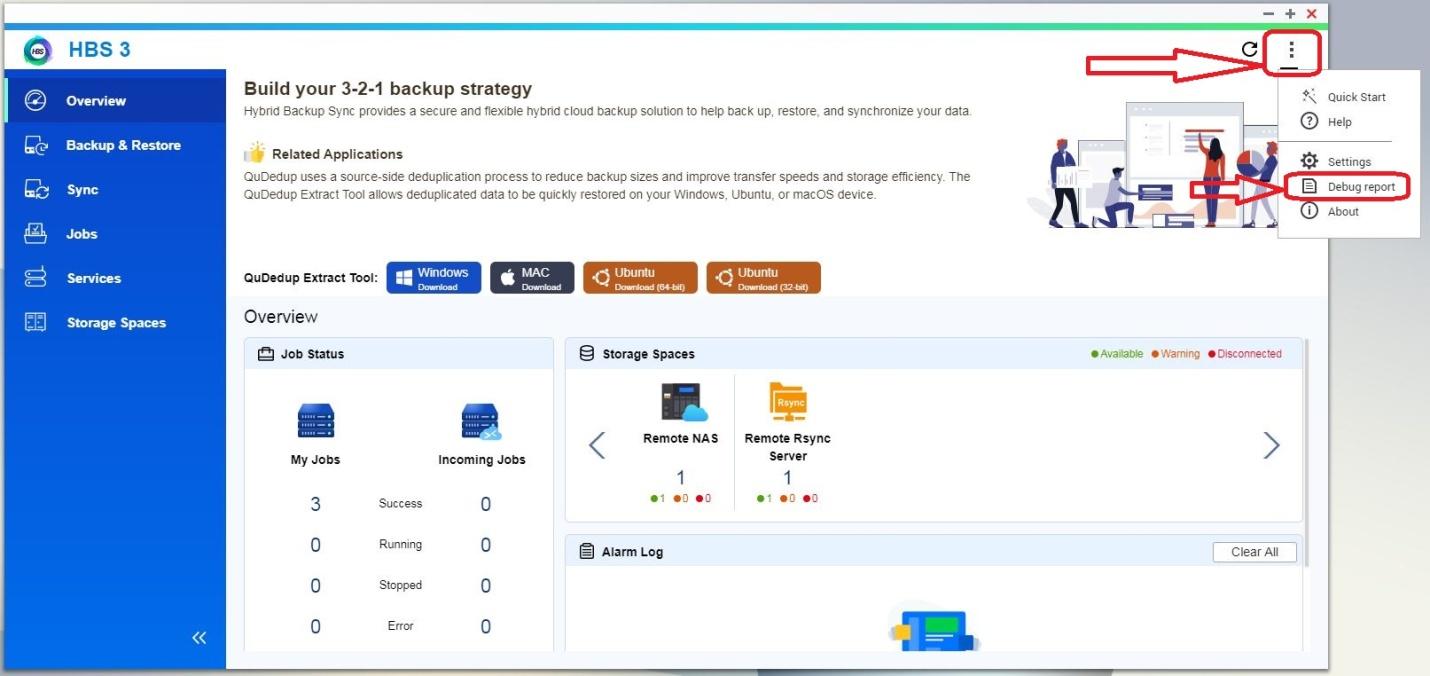This screenshot has height=676, width=1430.
Task: Click the Alarm Log panel title
Action: point(632,552)
